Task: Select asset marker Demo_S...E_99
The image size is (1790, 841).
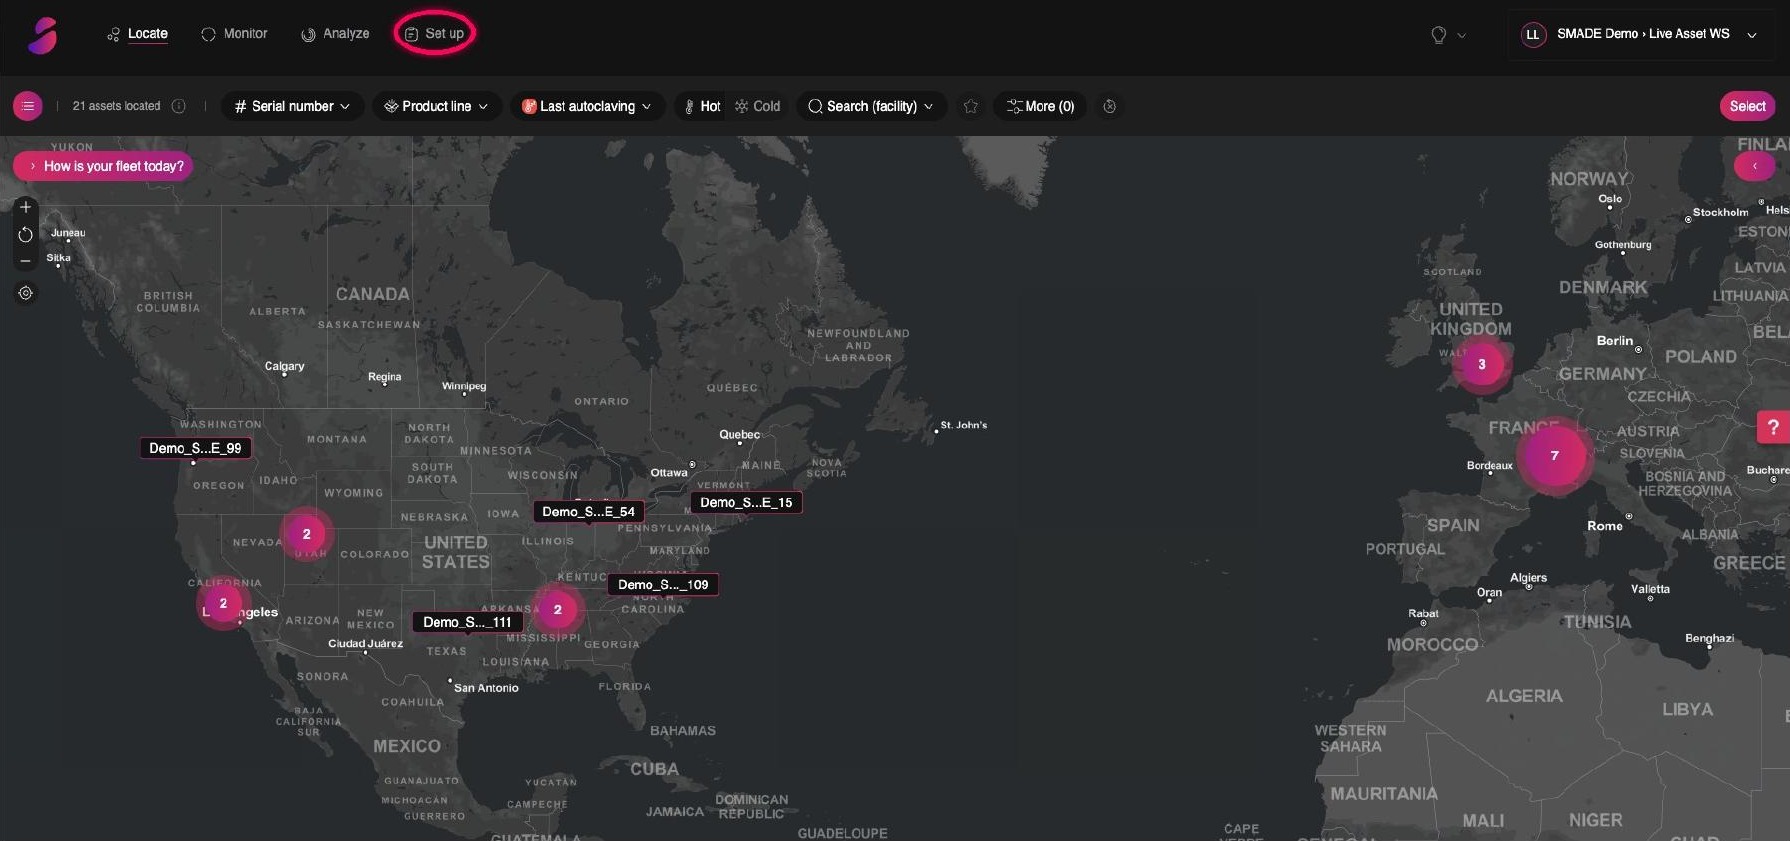Action: 195,448
